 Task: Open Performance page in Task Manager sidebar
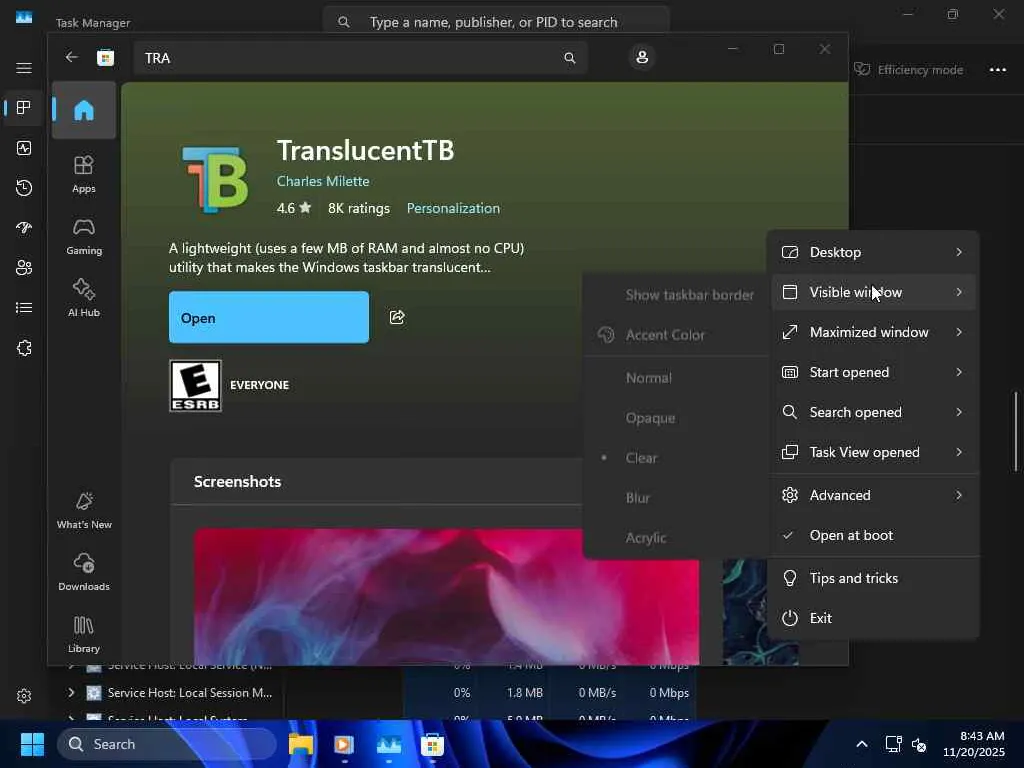[x=24, y=148]
